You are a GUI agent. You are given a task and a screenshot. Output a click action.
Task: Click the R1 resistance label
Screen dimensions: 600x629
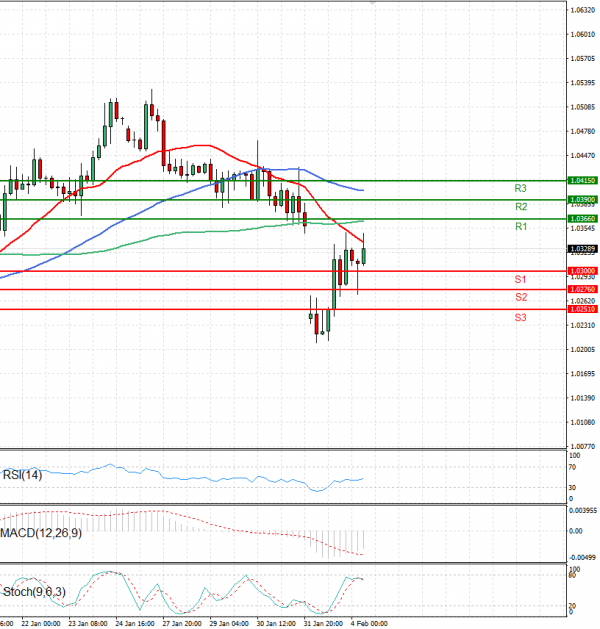point(521,227)
